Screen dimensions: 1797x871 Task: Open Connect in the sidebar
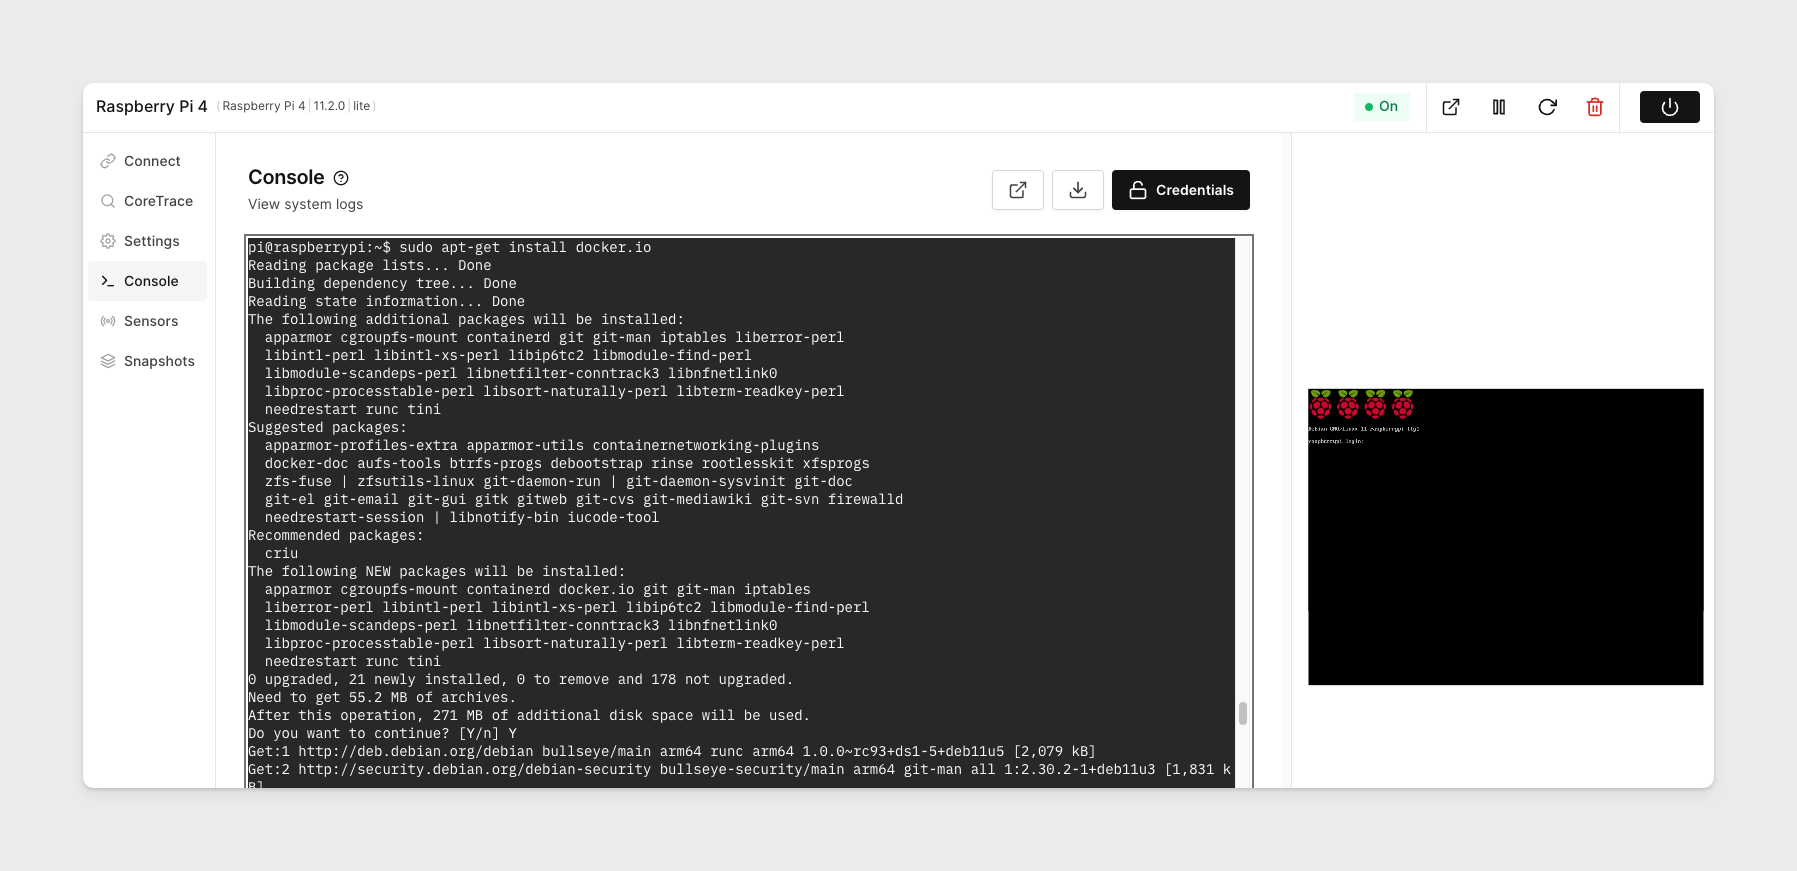[147, 161]
